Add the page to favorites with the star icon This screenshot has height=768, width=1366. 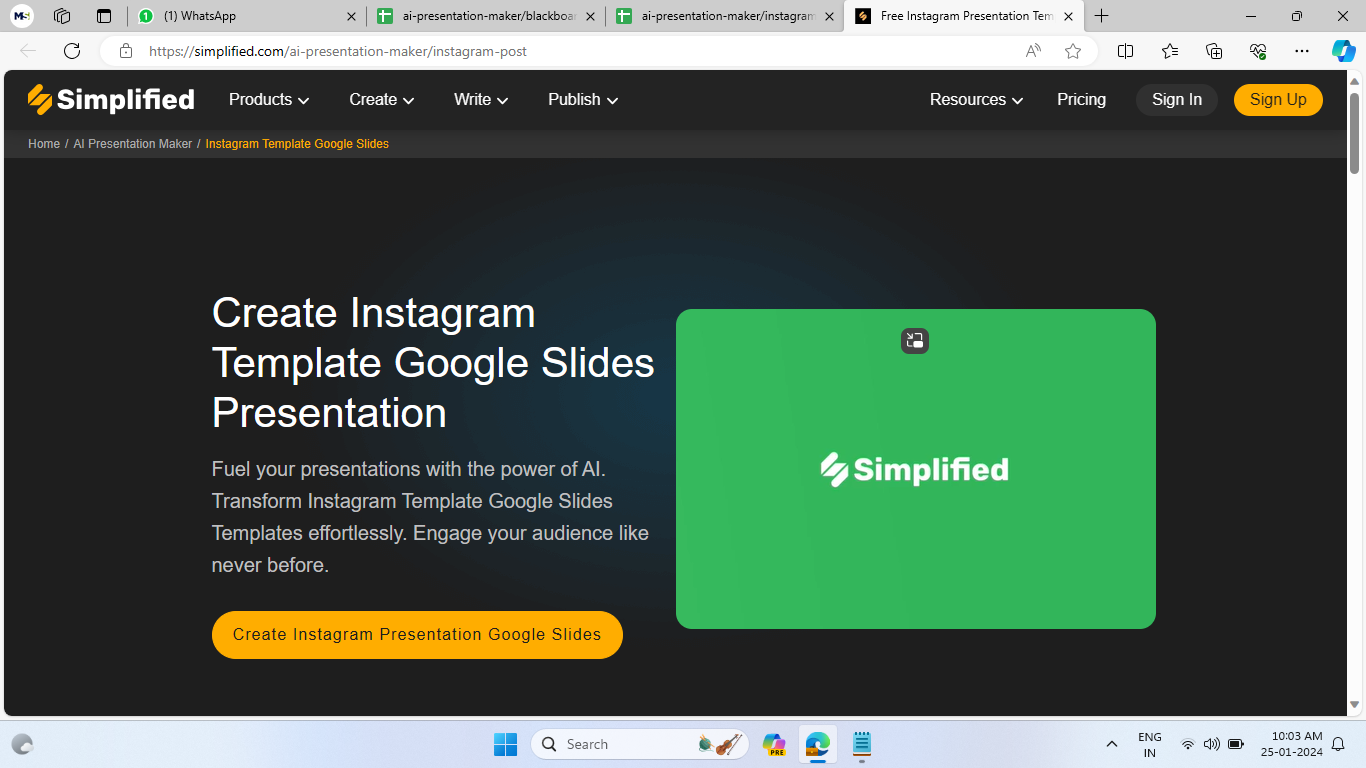pos(1073,51)
